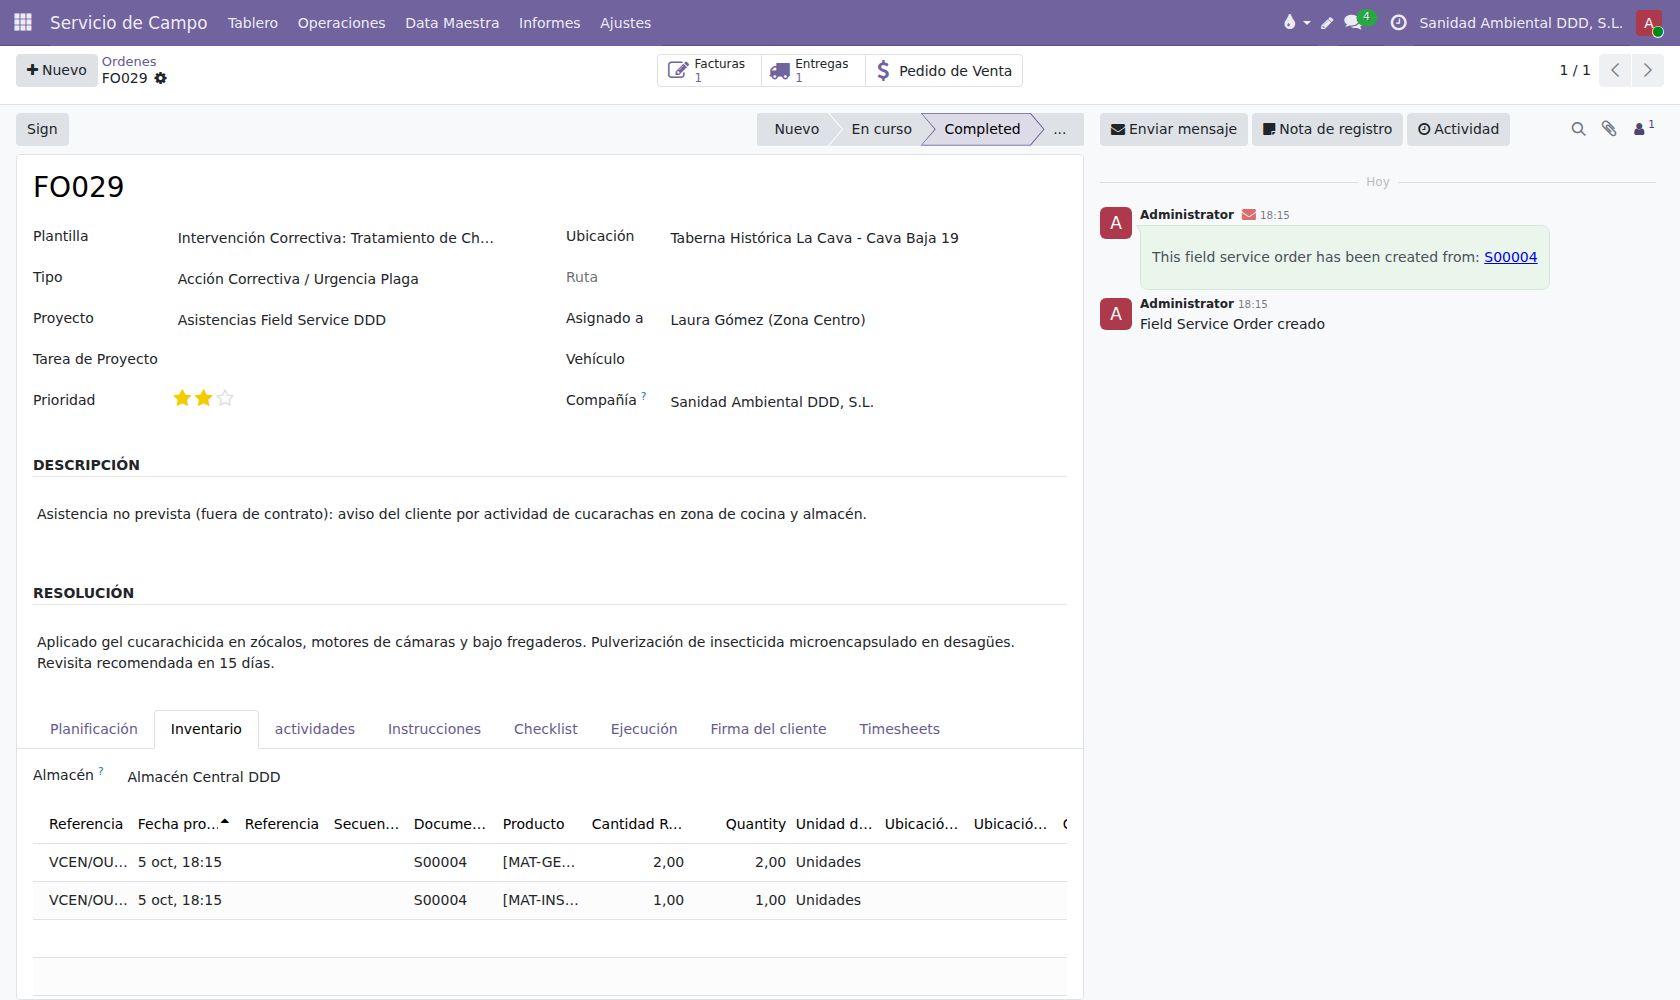Open the S00004 link in chatter
Screen dimensions: 1680x1000
(x=1510, y=257)
